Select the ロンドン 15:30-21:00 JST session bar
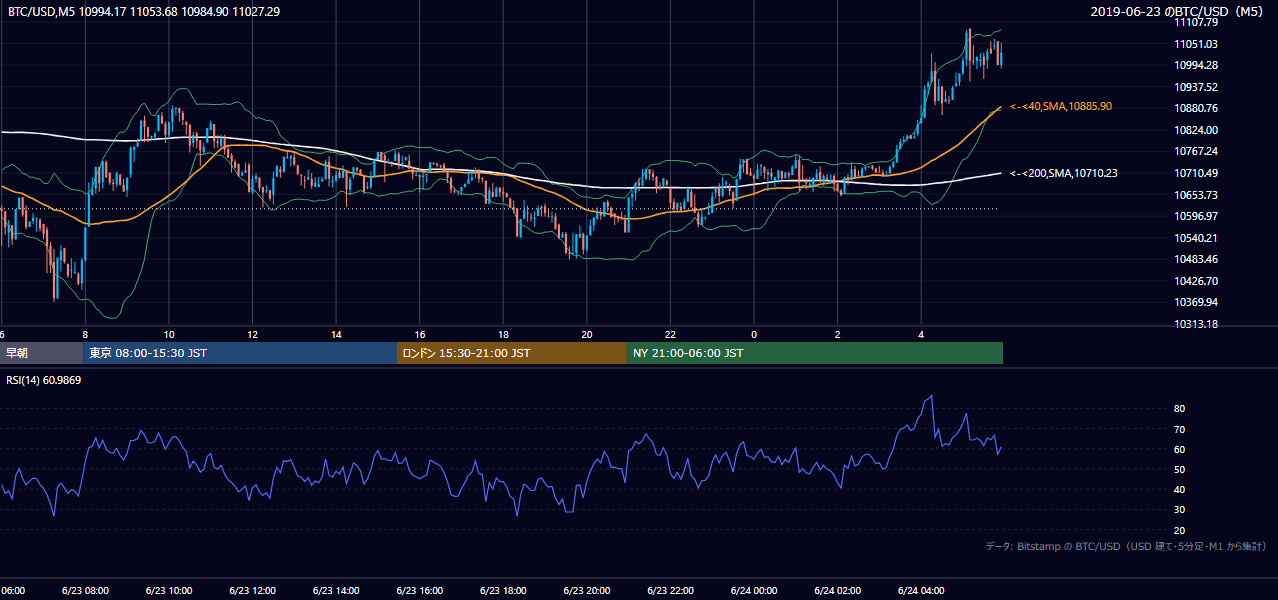 coord(512,353)
